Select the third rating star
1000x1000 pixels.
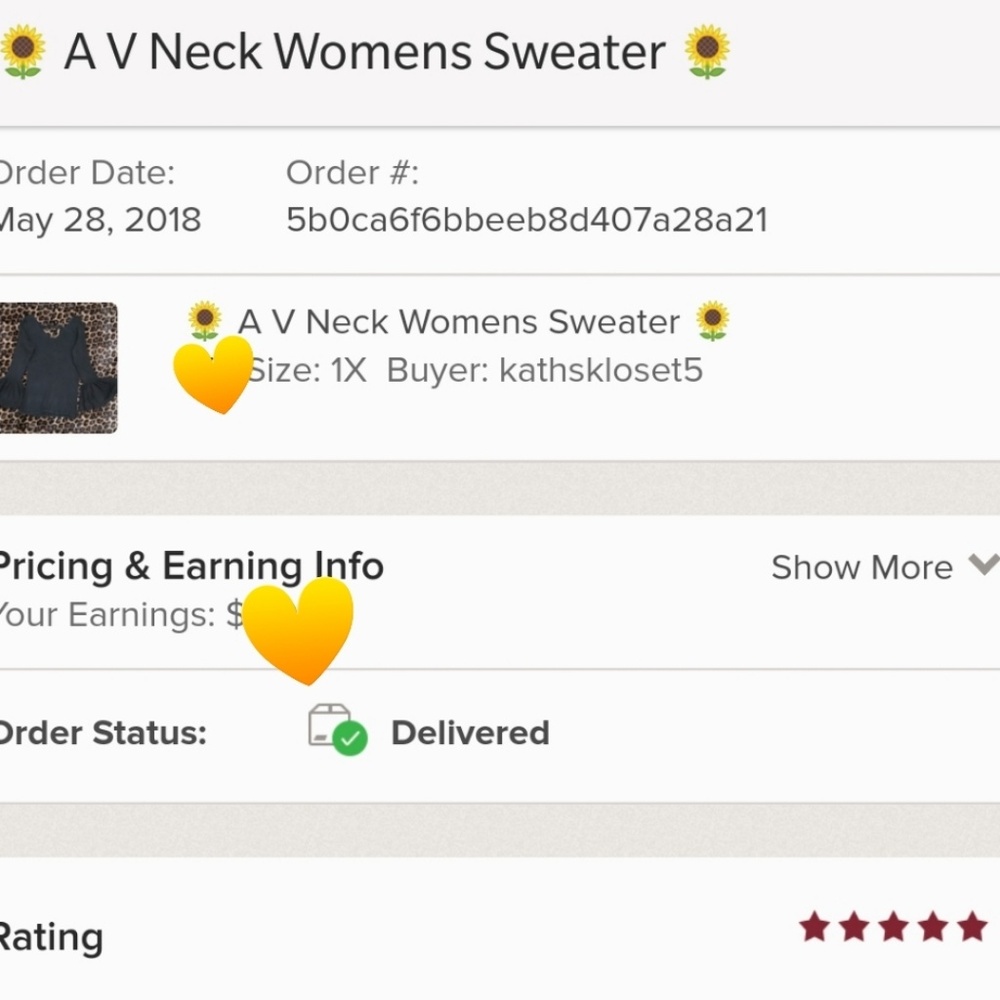893,927
